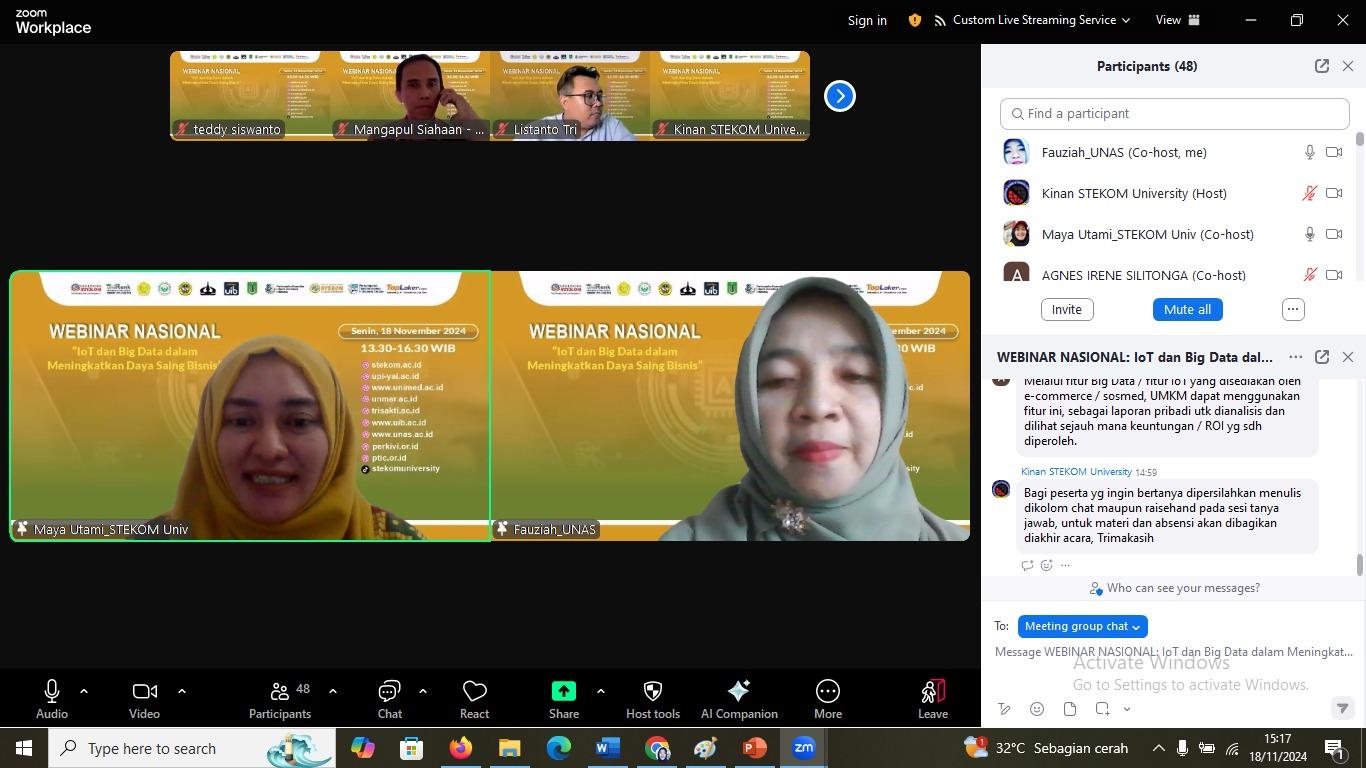
Task: Click the Invite button
Action: tap(1066, 309)
